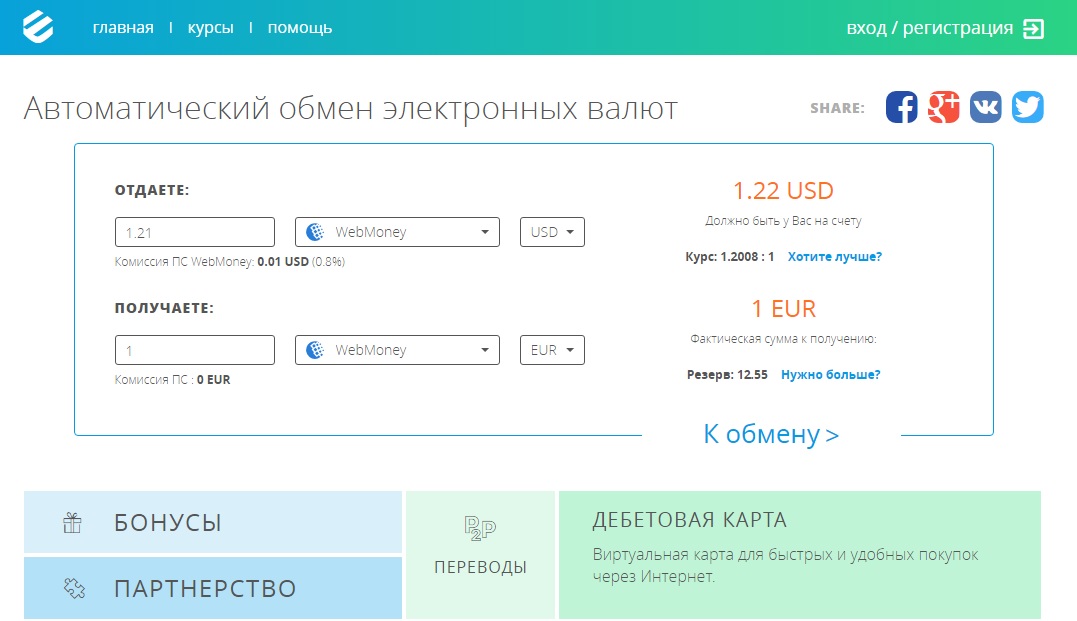Viewport: 1077px width, 621px height.
Task: Share on VK
Action: (x=986, y=107)
